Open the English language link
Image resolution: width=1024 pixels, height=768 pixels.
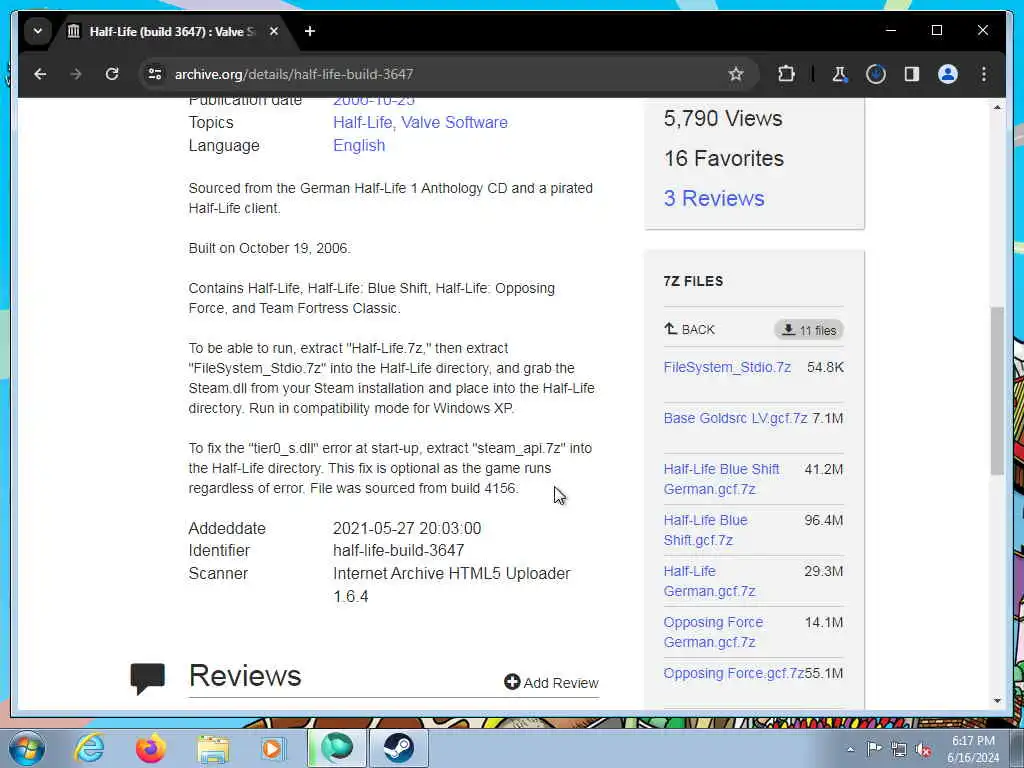[x=359, y=145]
